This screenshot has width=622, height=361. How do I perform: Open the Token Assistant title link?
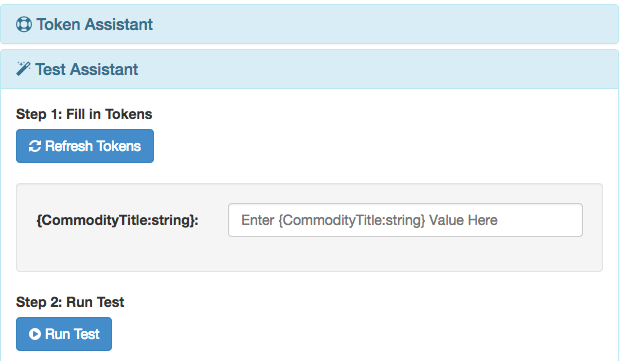[x=94, y=24]
